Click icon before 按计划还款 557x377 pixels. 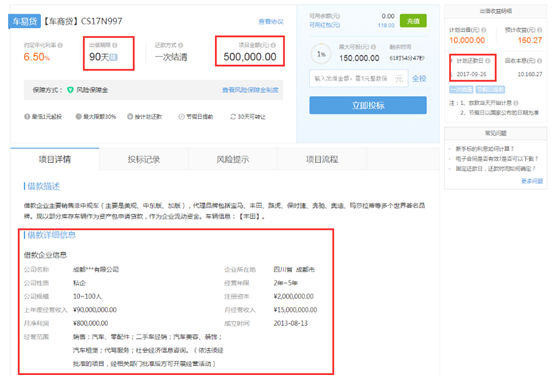tap(130, 117)
